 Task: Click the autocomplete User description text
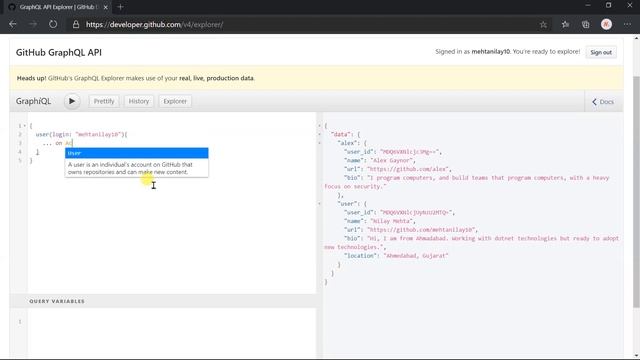pos(130,168)
